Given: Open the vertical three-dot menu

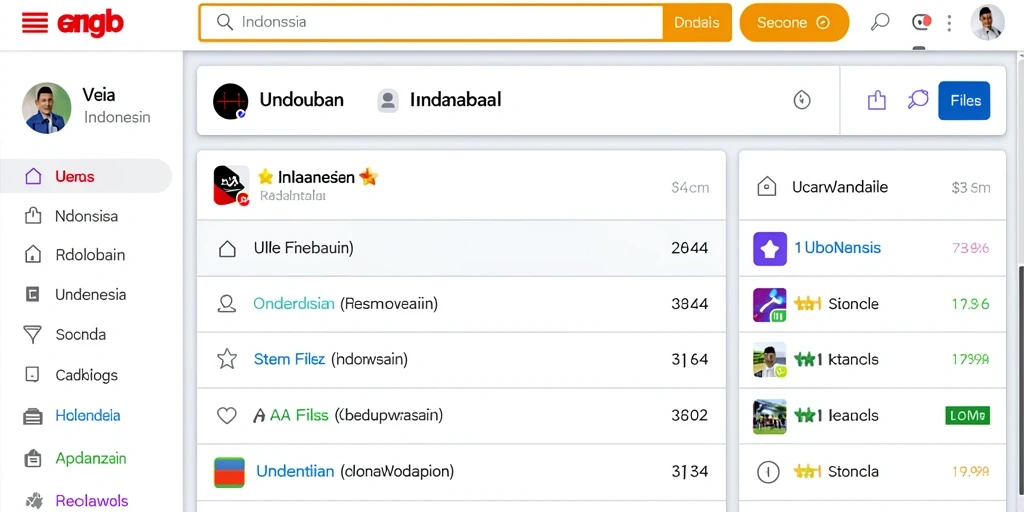Looking at the screenshot, I should click(949, 23).
